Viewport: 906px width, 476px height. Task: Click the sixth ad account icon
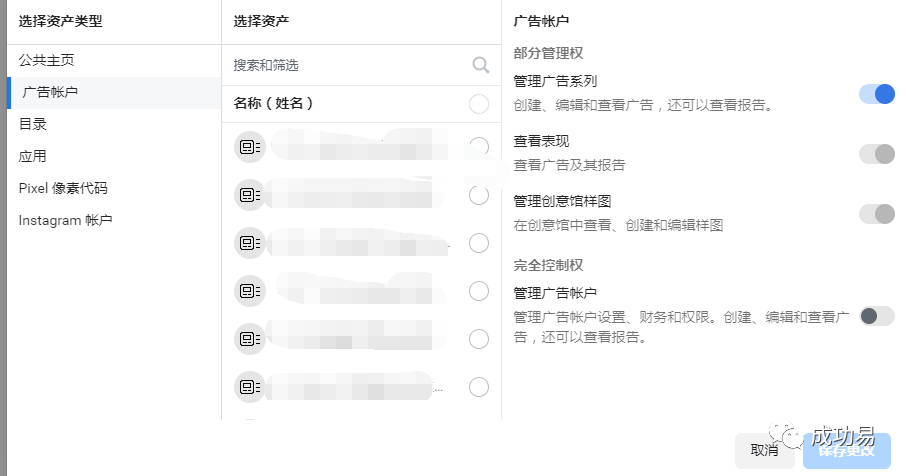[x=250, y=387]
